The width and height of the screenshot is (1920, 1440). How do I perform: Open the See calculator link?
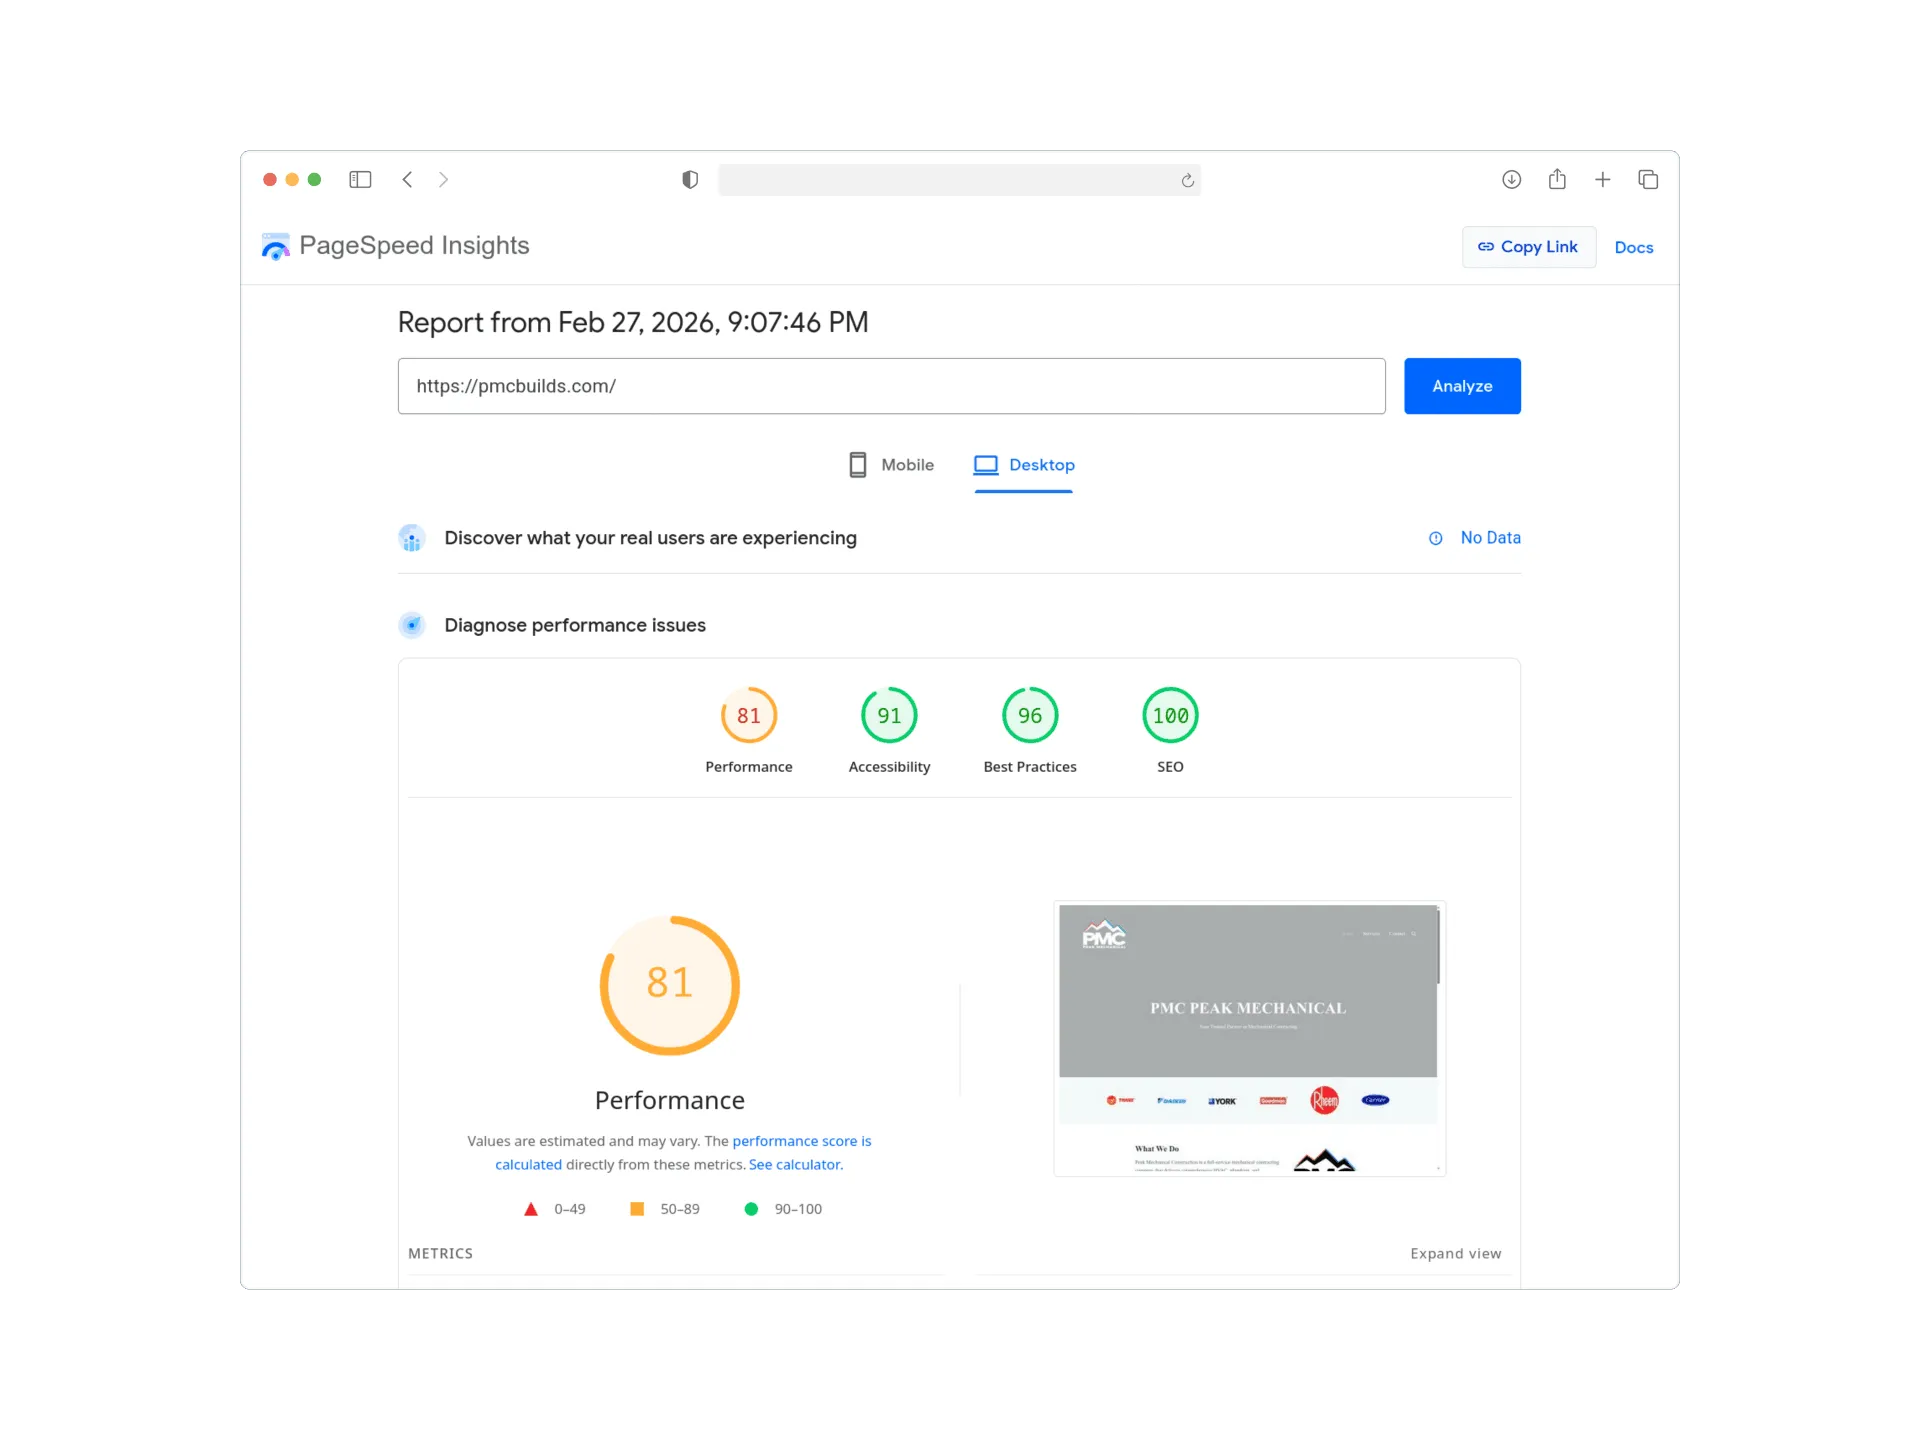click(x=795, y=1165)
